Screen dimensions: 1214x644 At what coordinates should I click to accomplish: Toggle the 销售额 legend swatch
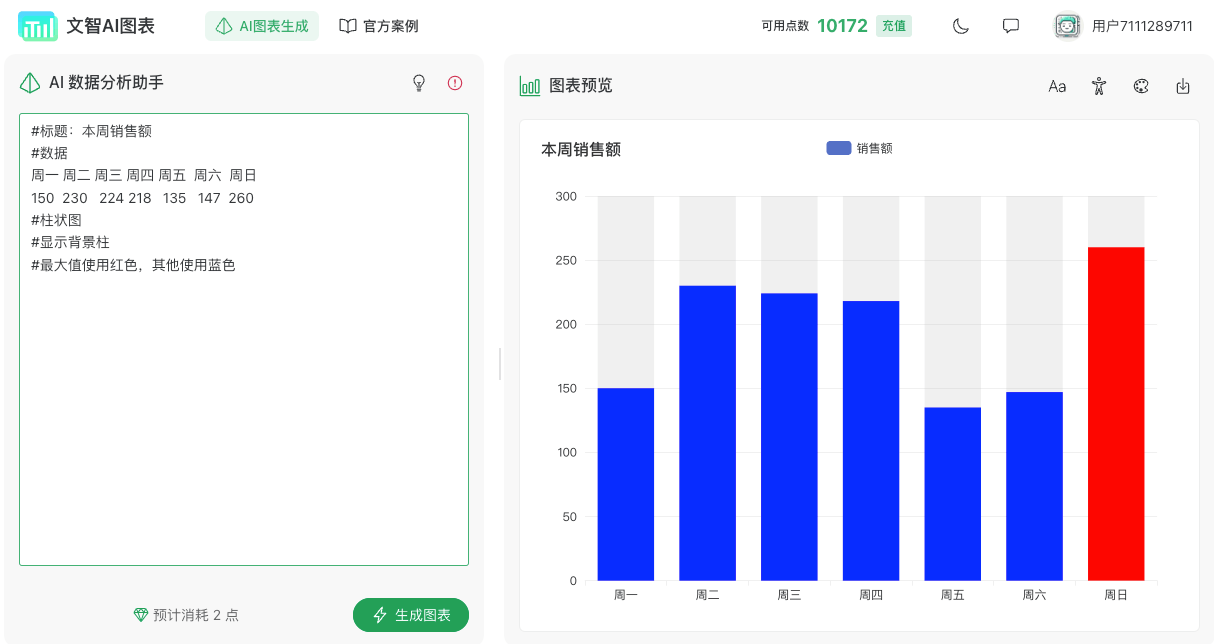(x=839, y=148)
